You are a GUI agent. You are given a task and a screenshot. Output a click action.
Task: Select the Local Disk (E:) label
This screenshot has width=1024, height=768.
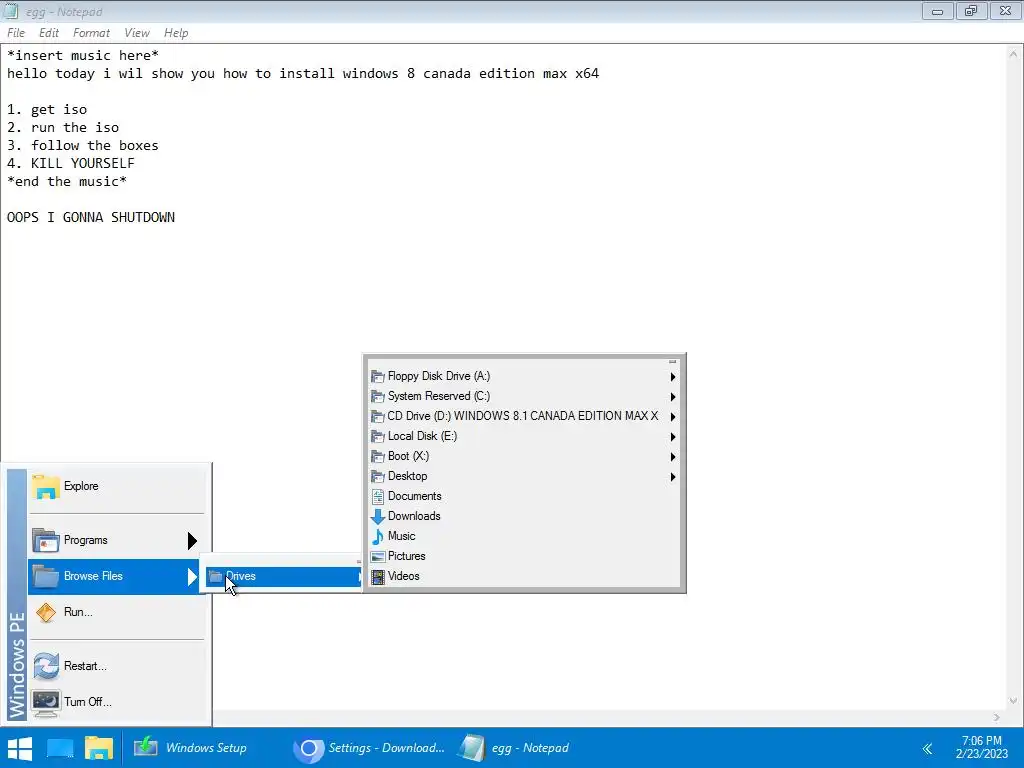(x=423, y=436)
